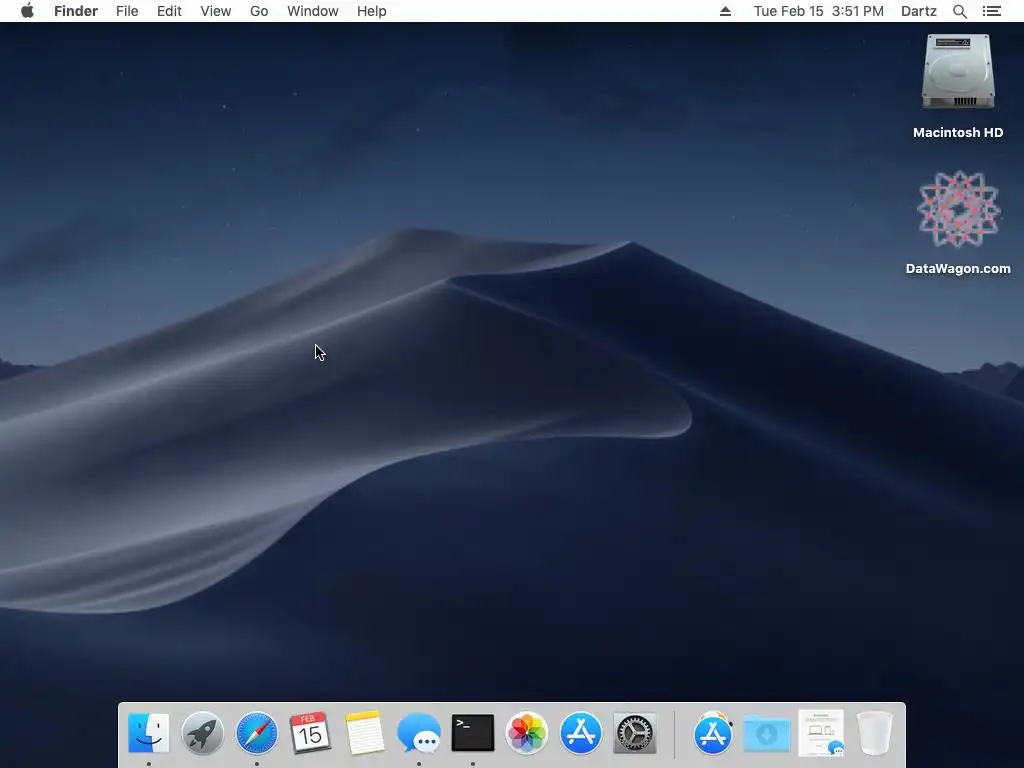Open the Dartz user account menu

tap(918, 11)
